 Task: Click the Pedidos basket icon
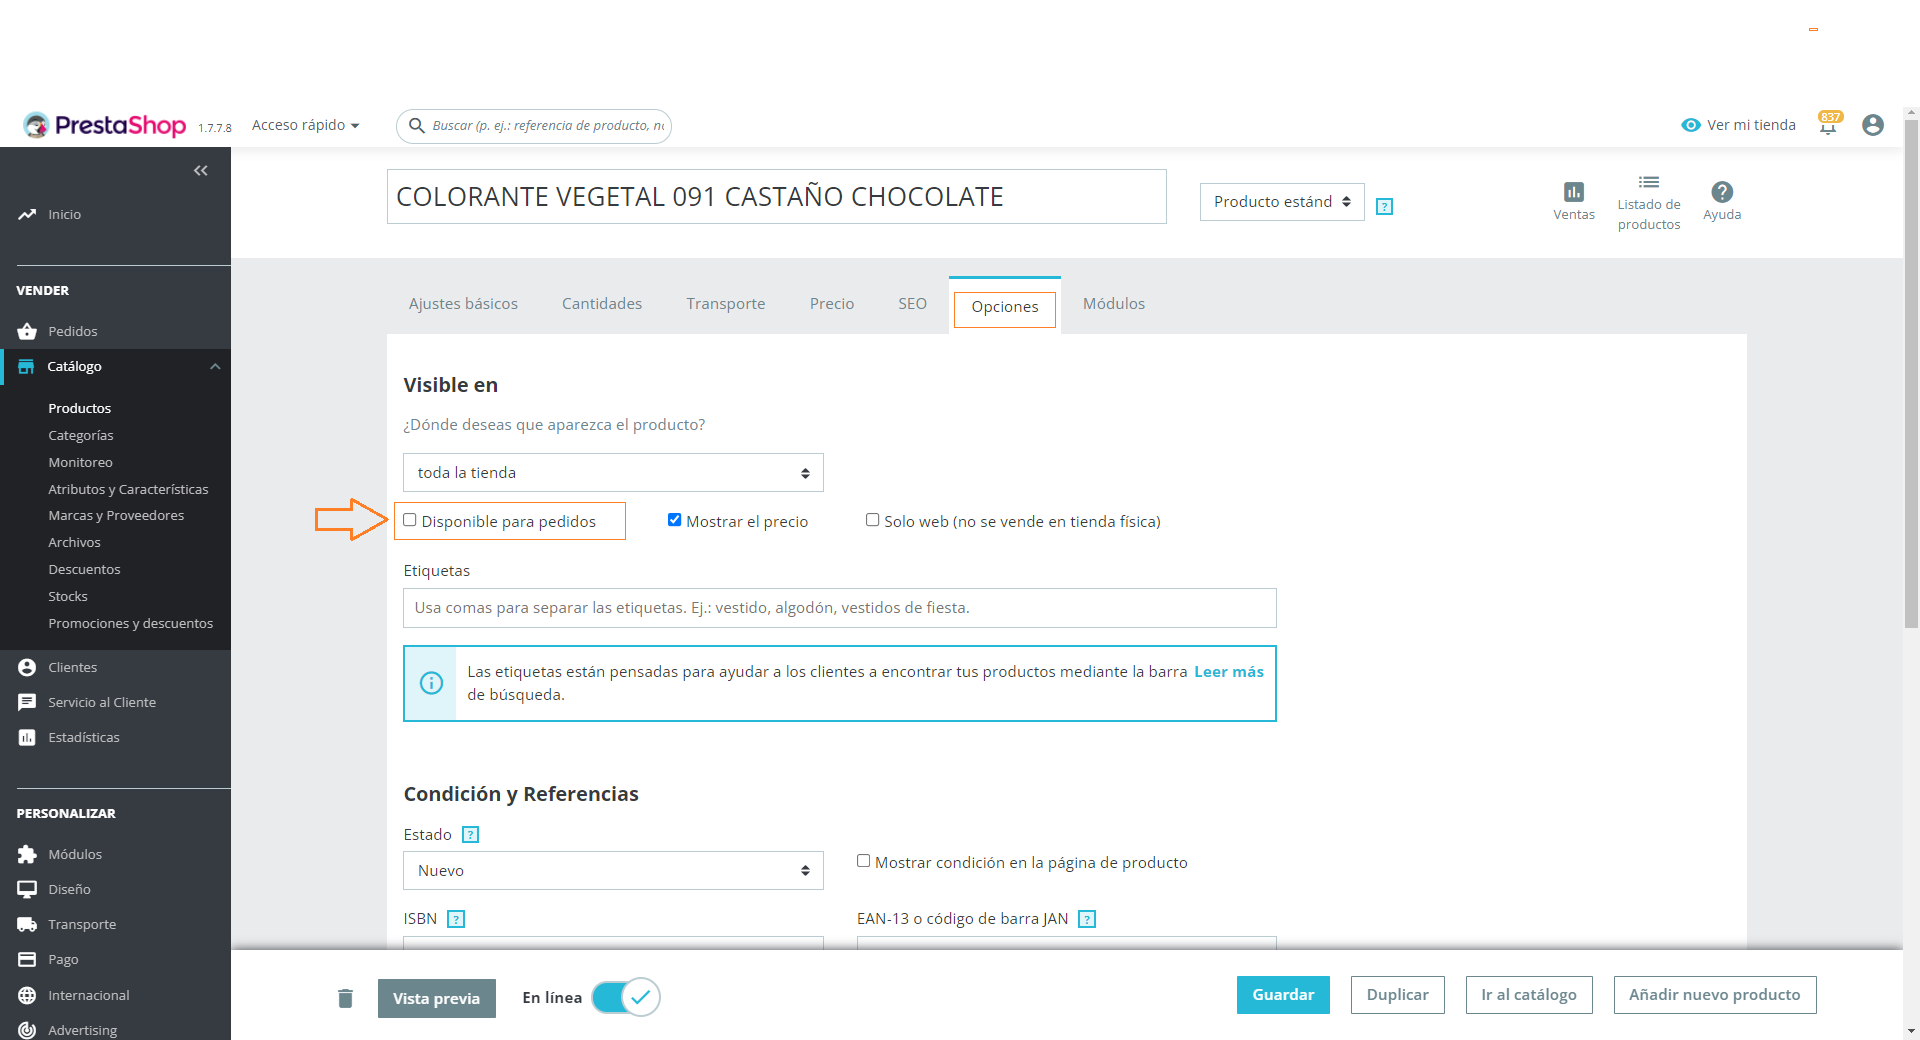pyautogui.click(x=27, y=331)
